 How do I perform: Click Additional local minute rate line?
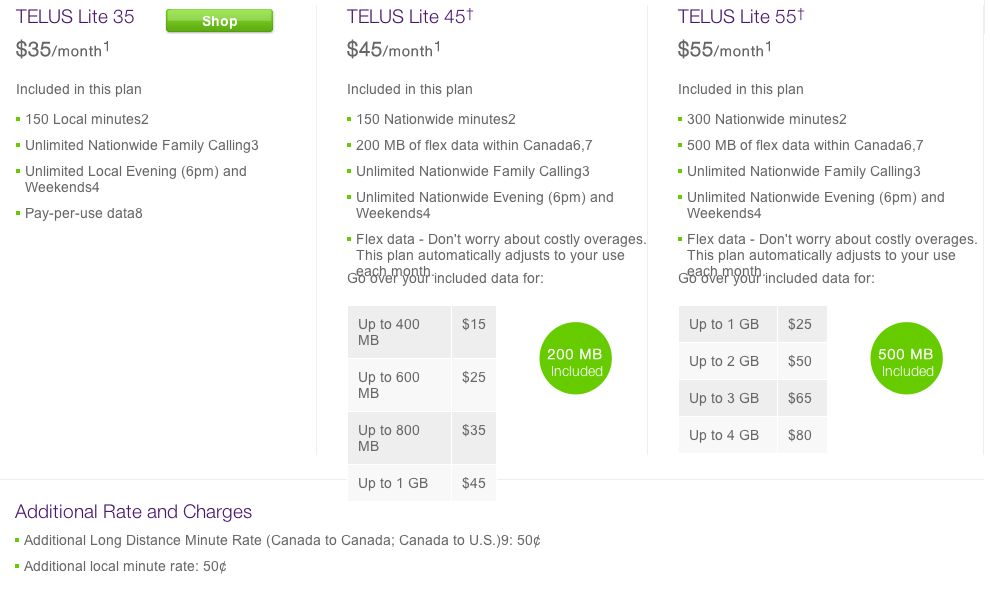point(125,566)
